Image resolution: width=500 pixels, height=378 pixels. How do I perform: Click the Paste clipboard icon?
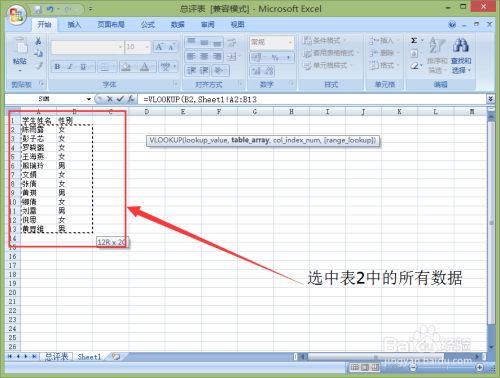coord(21,50)
